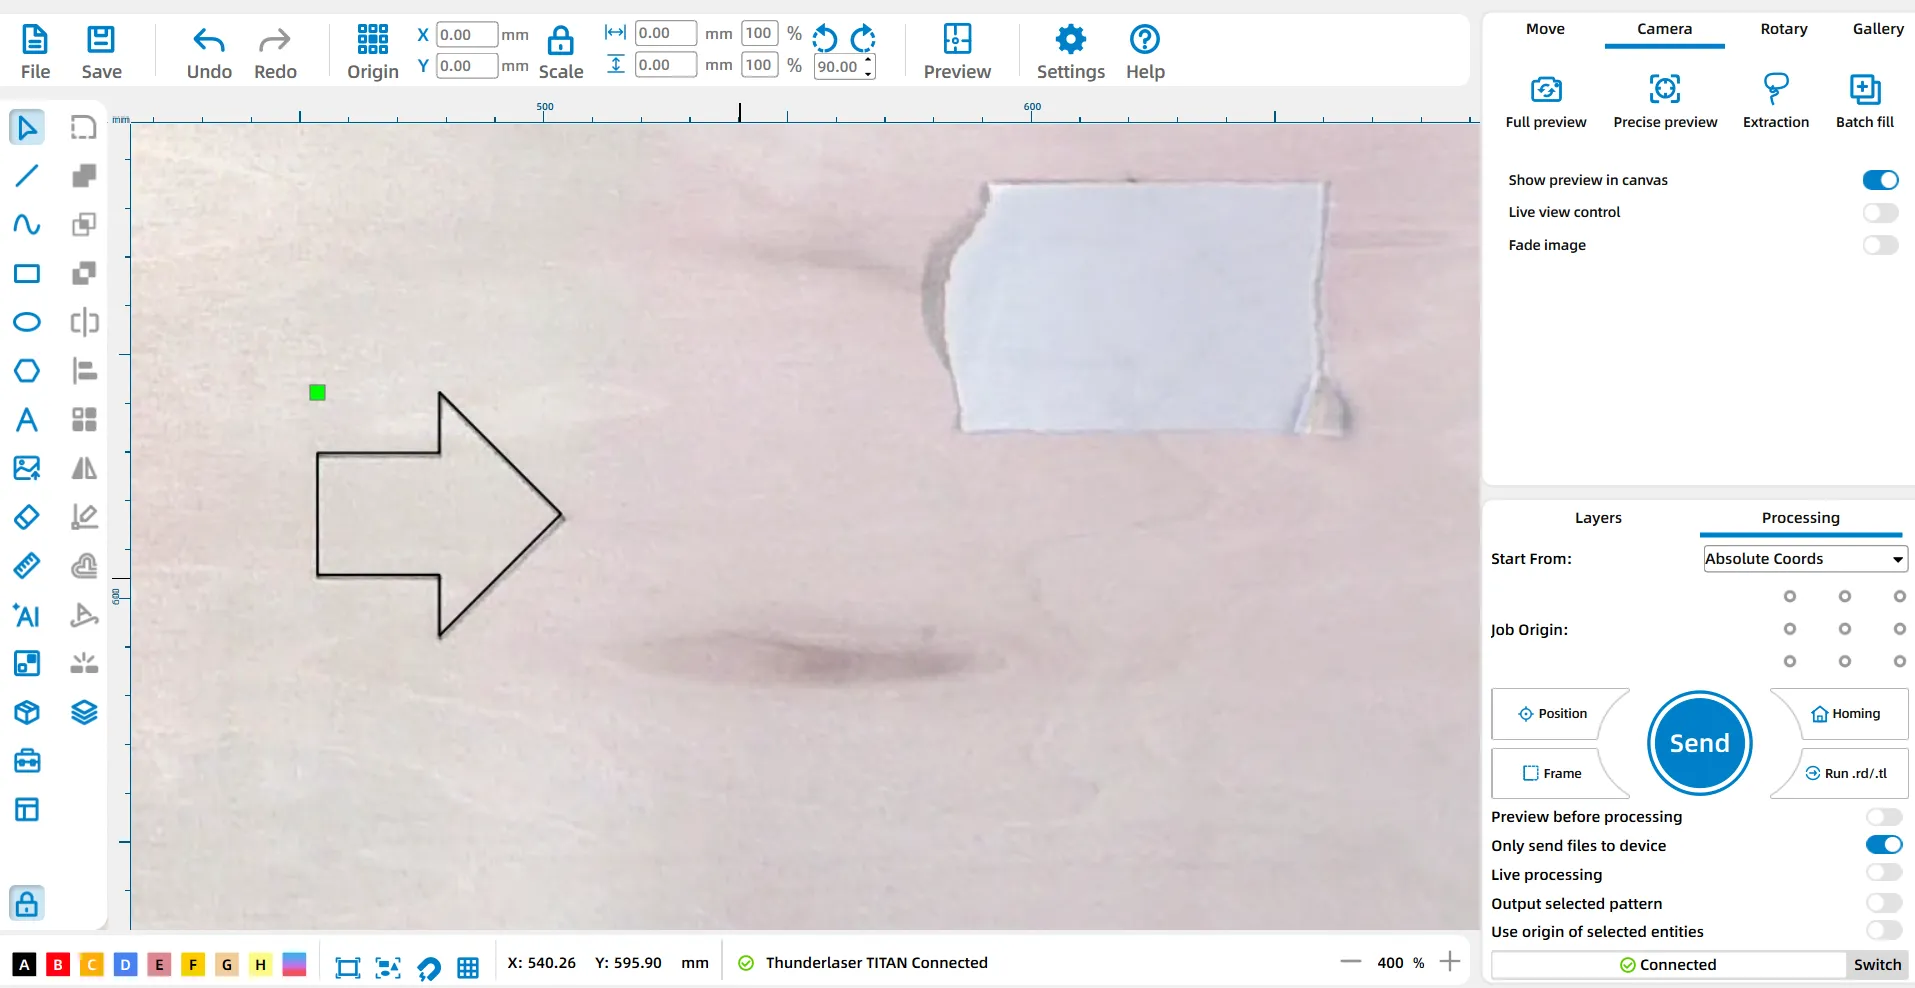Disable Show preview in canvas toggle
Screen dimensions: 1915x988
pyautogui.click(x=1880, y=180)
